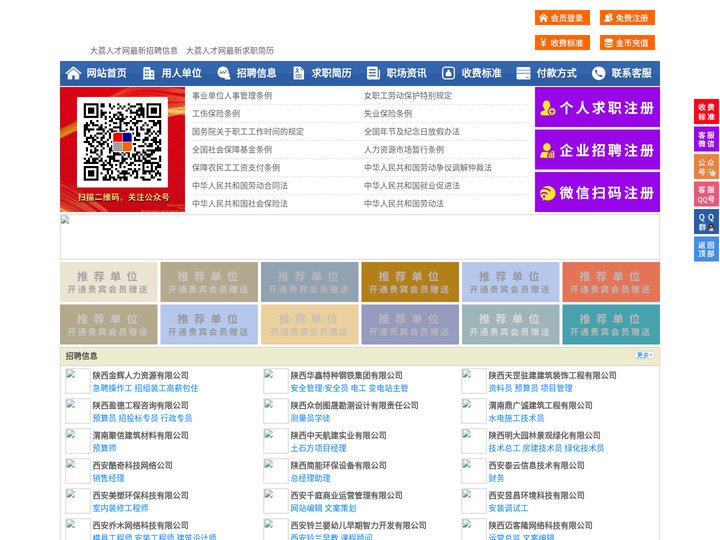Click the coral-orange 推荐单位 tile
Screen dimensions: 720x540
tap(611, 282)
